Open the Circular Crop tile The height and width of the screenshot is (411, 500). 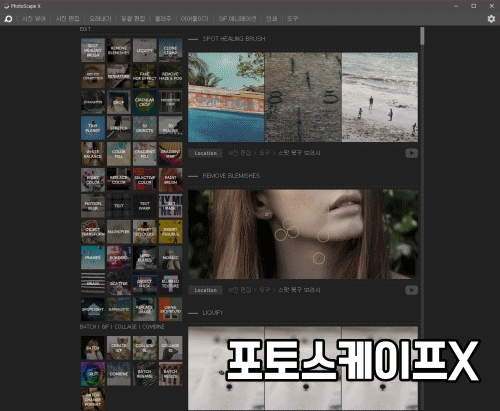[x=145, y=102]
